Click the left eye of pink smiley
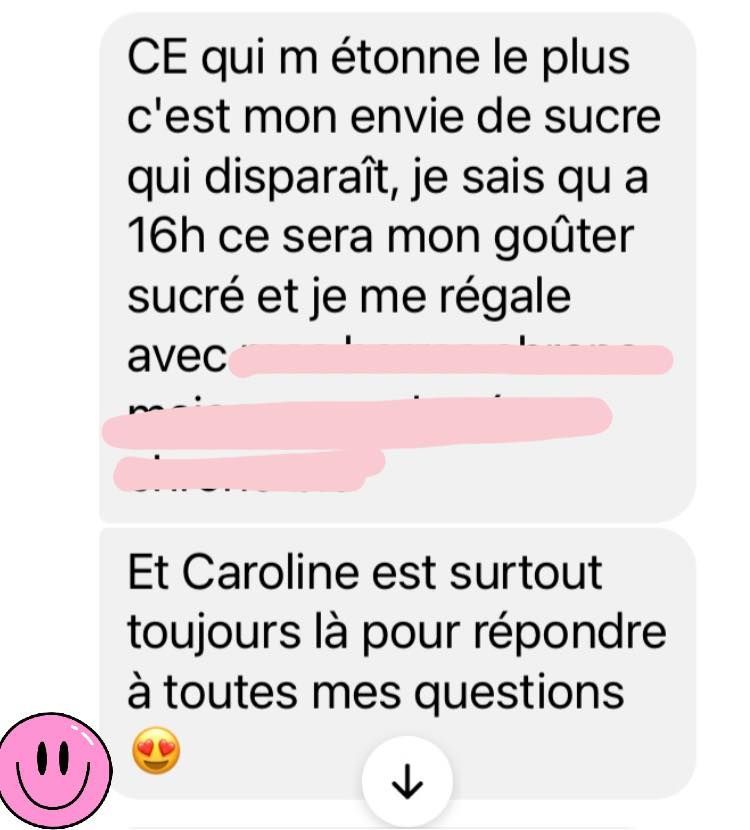Viewport: 750px width, 830px height. coord(42,757)
